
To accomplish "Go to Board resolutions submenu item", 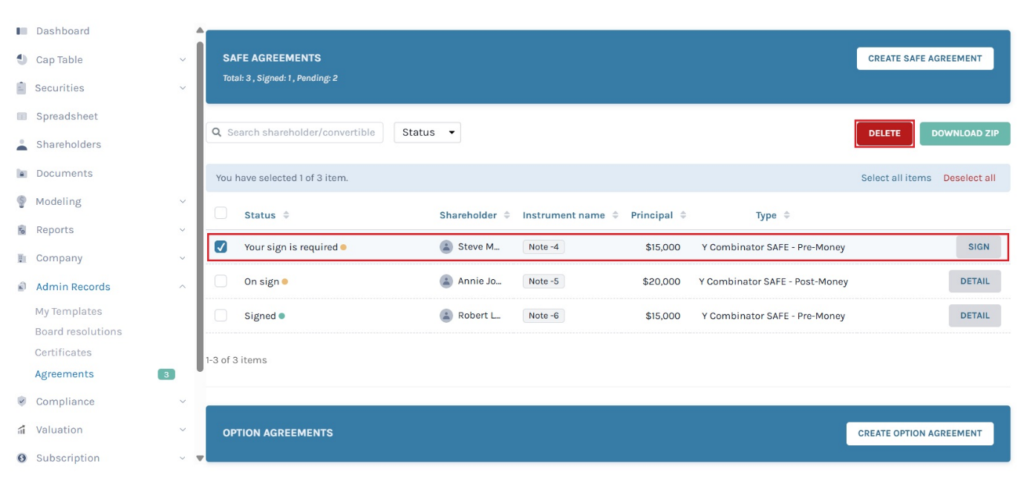I will click(78, 332).
